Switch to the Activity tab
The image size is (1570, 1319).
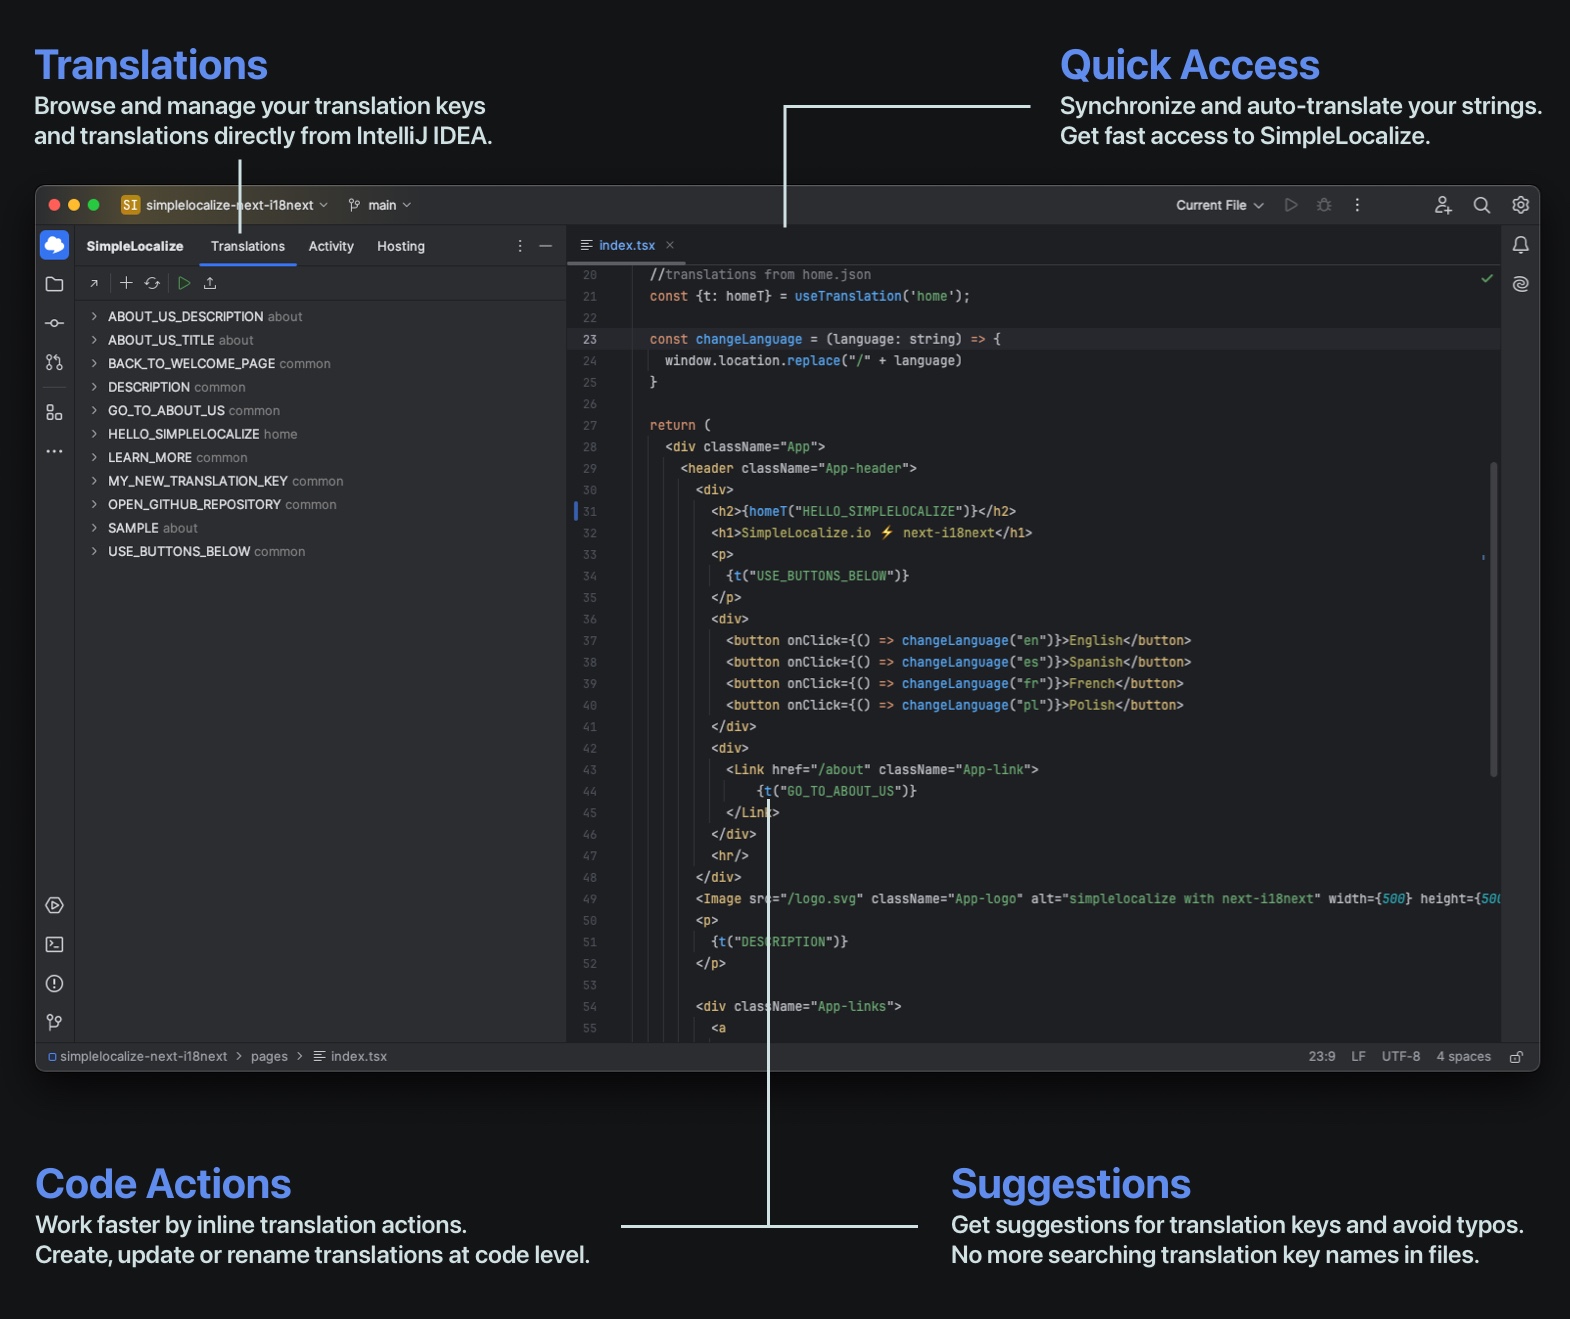pos(331,246)
